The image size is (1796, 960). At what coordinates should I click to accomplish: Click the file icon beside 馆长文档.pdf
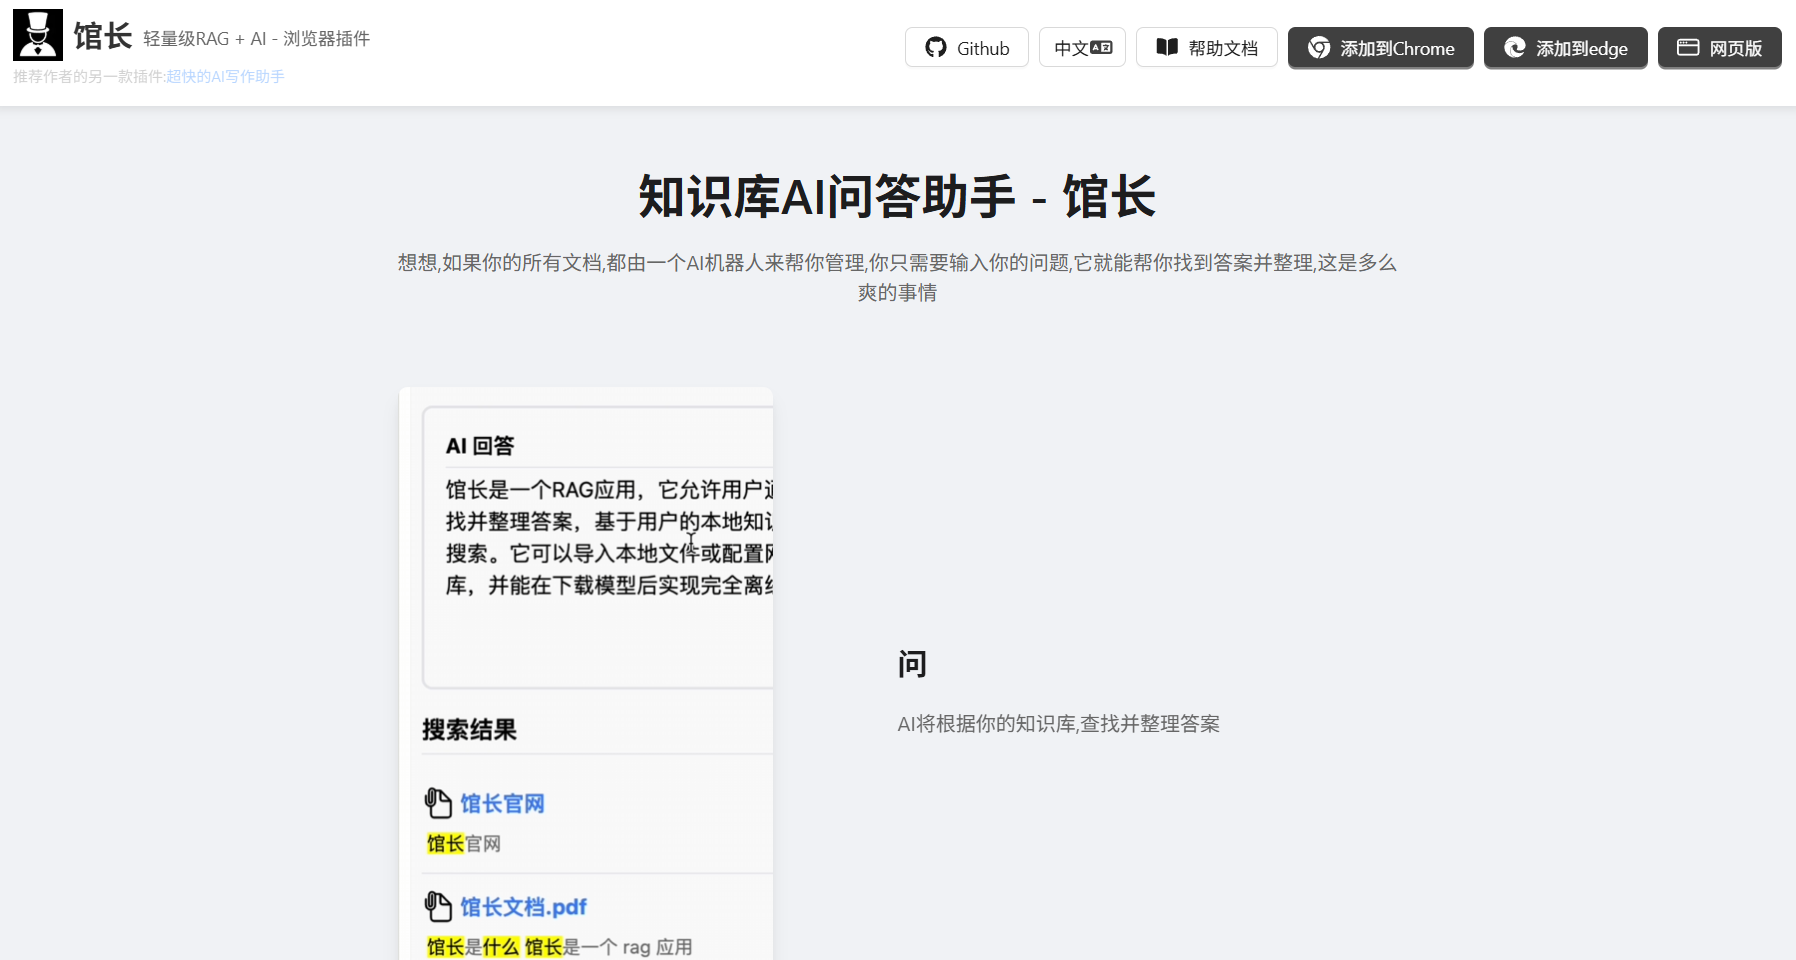coord(438,906)
